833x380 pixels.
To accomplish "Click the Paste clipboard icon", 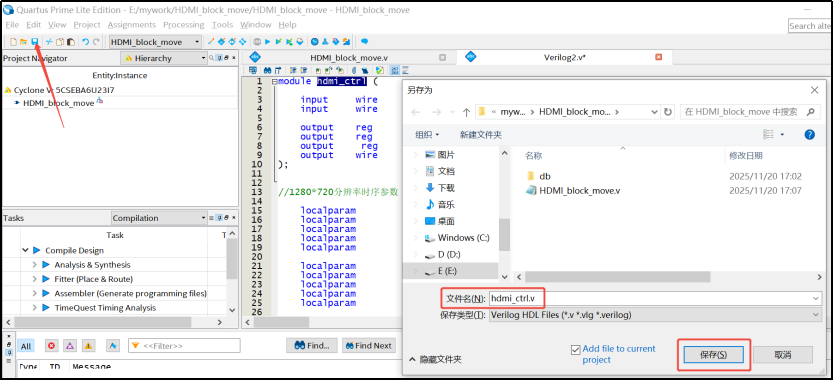I will [71, 41].
